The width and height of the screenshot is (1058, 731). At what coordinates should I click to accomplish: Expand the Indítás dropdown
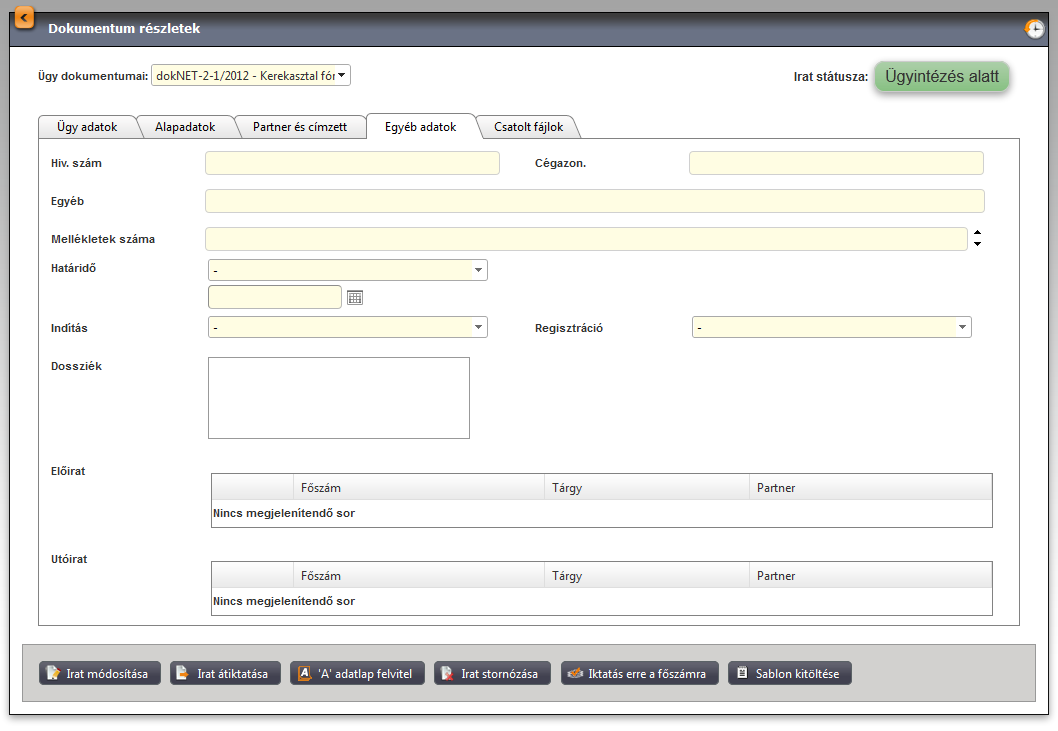(x=347, y=327)
